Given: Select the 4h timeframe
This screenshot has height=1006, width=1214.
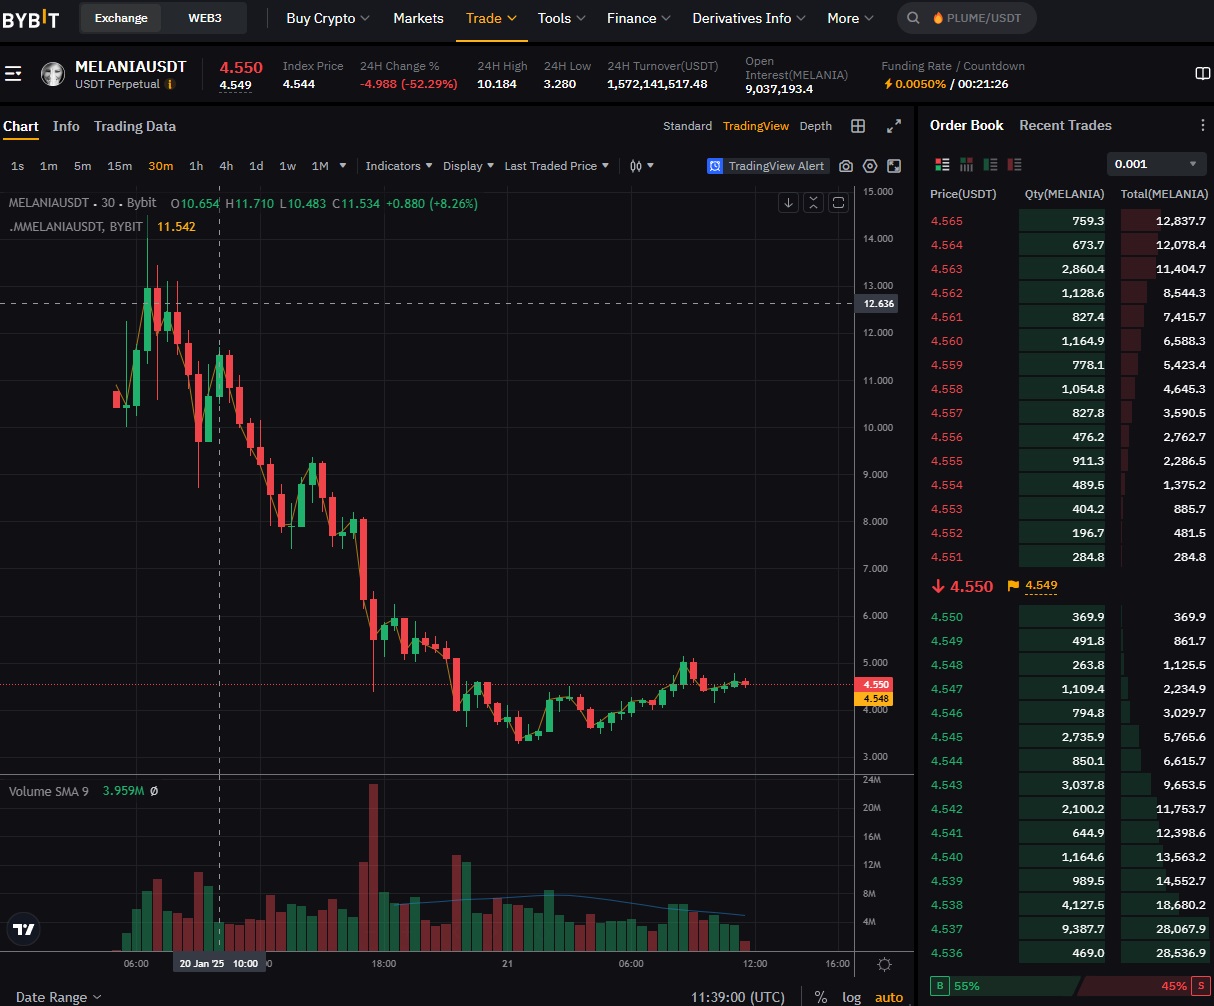Looking at the screenshot, I should click(226, 166).
